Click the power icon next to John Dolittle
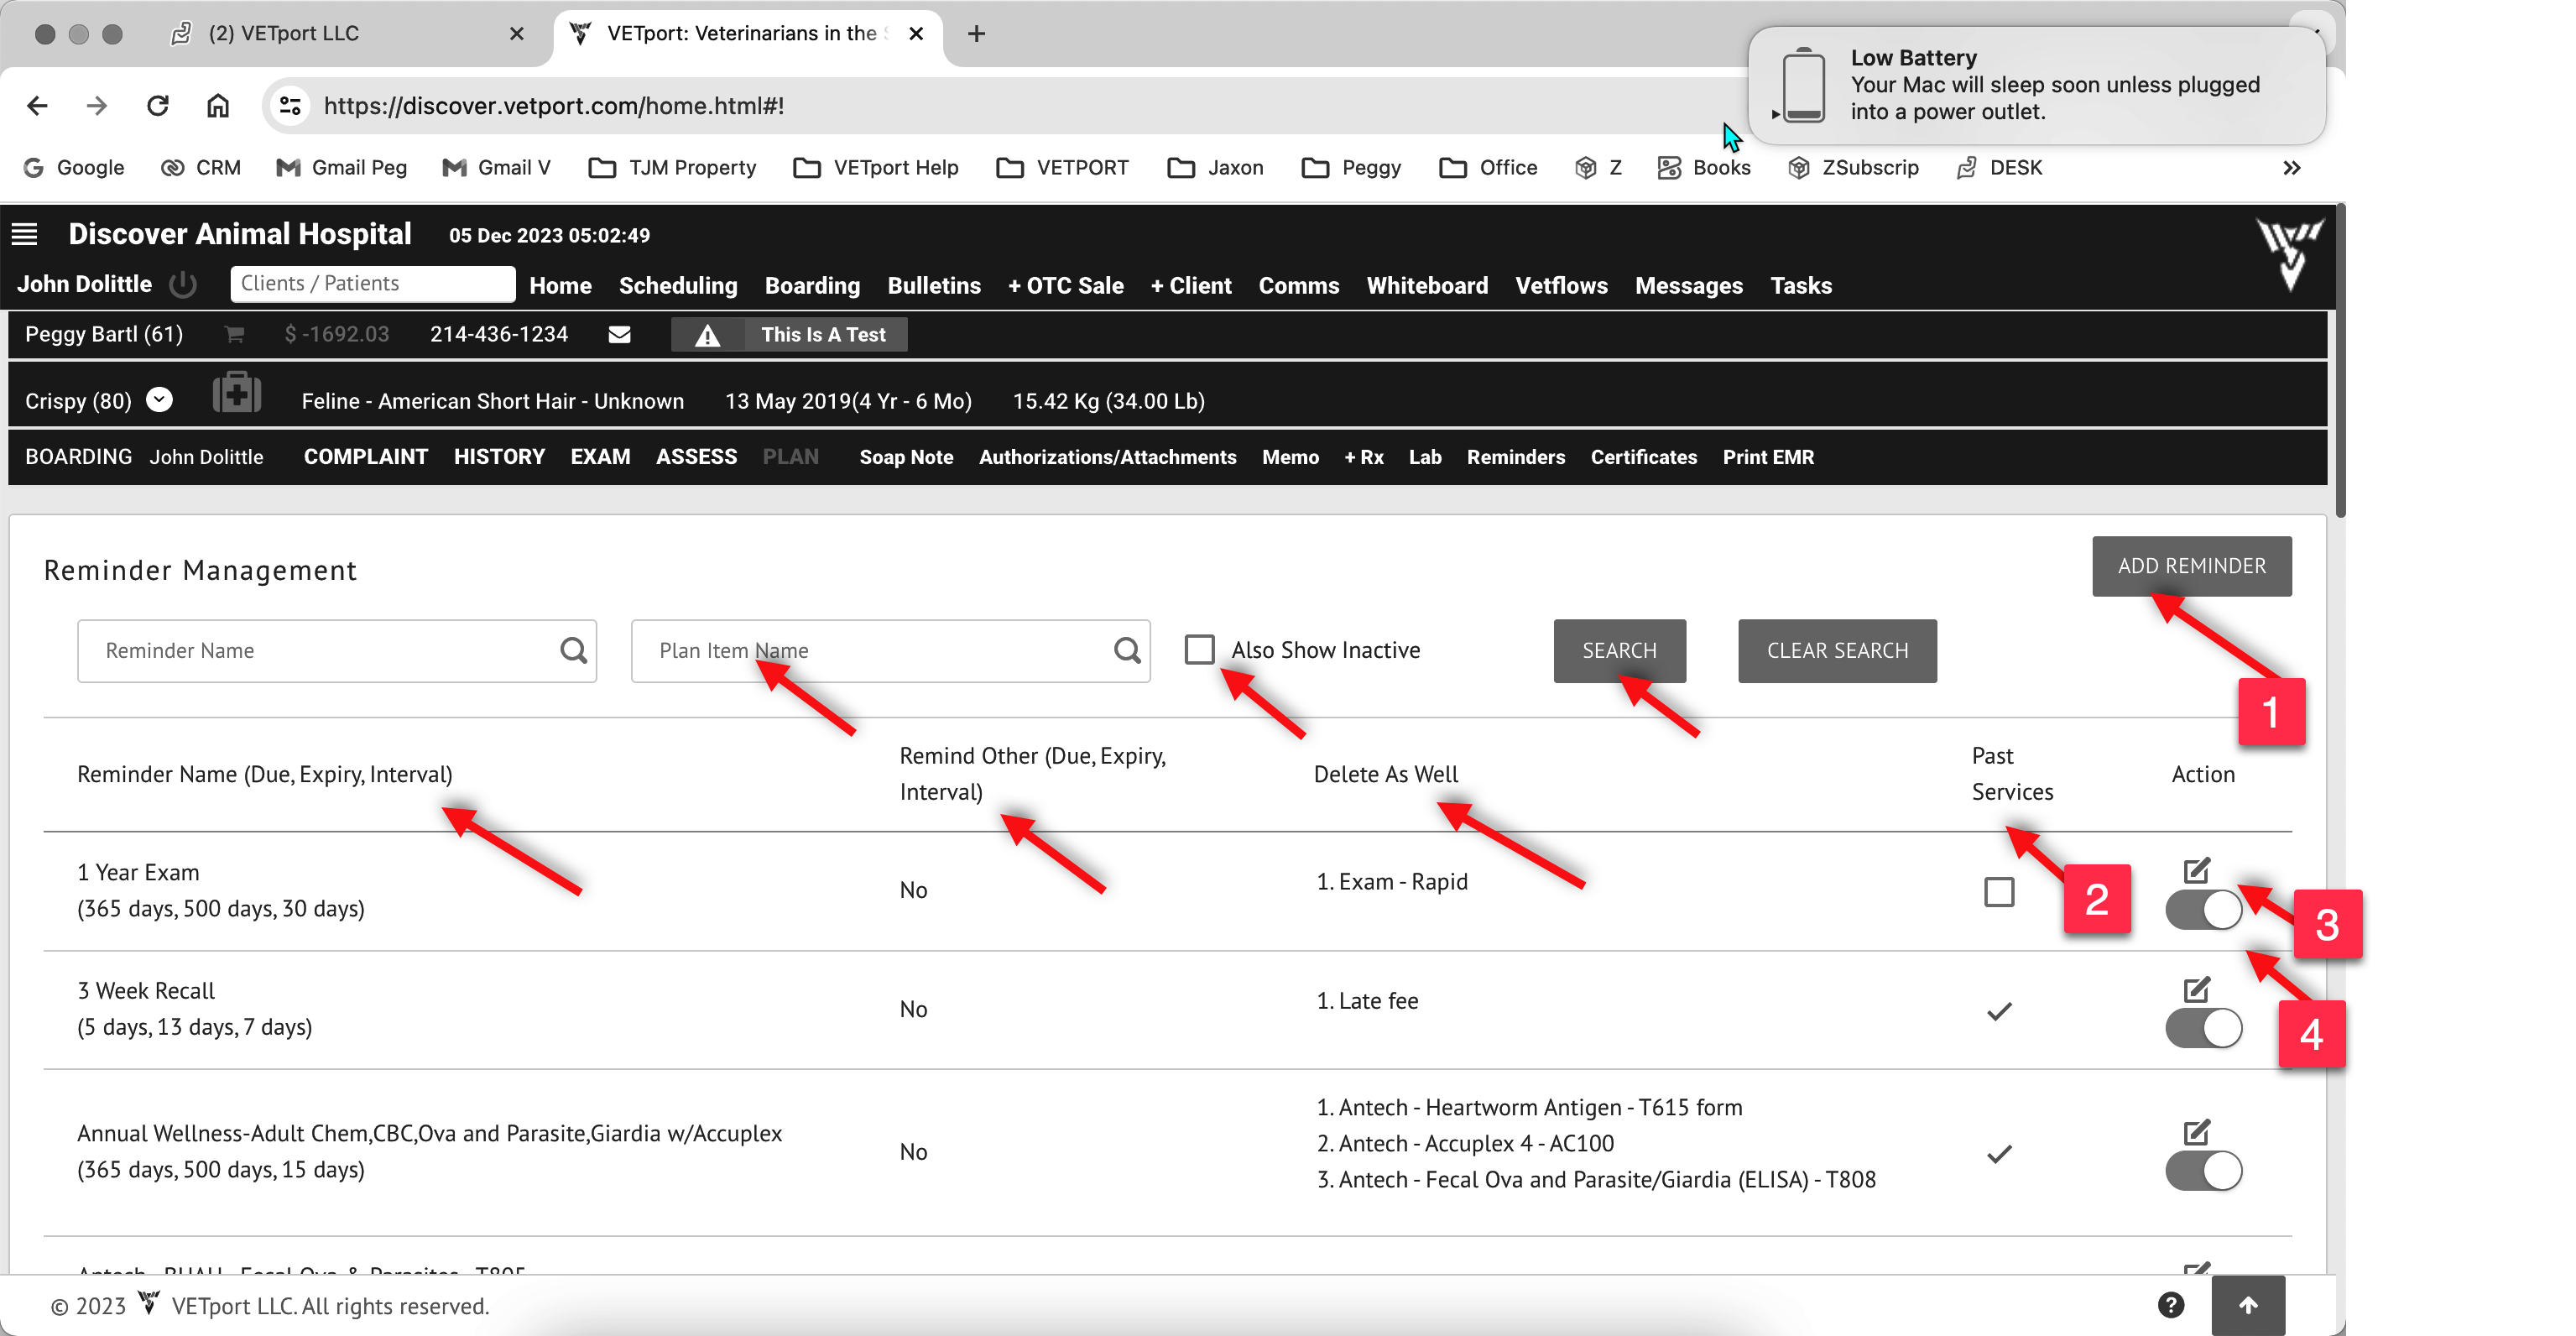This screenshot has width=2576, height=1336. 183,284
